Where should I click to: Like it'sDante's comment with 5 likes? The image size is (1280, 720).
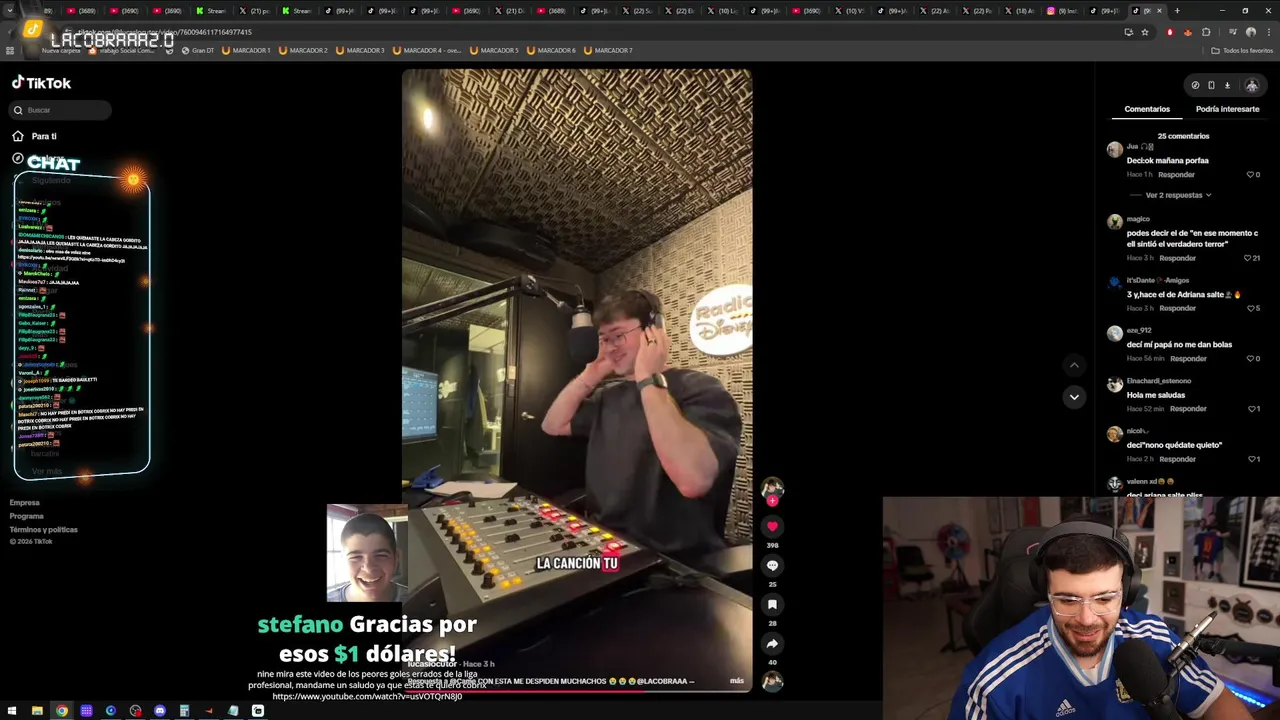pos(1250,308)
